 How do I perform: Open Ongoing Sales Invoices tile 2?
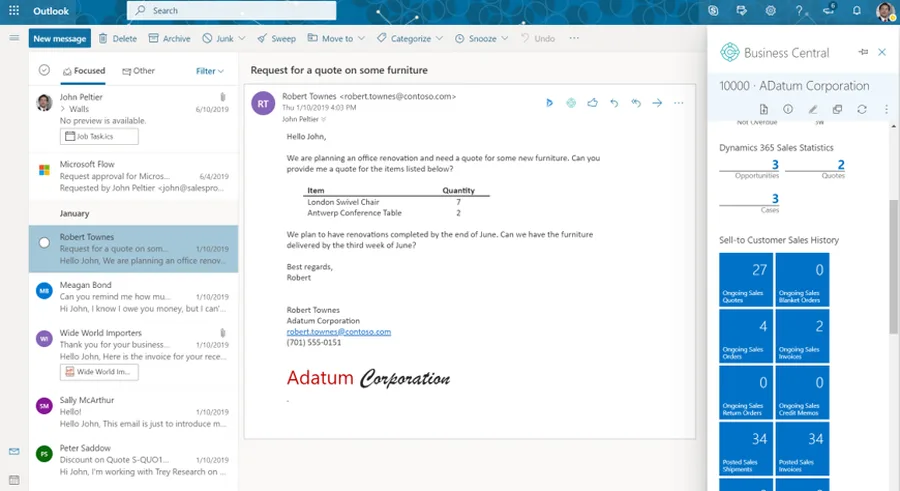pyautogui.click(x=802, y=336)
